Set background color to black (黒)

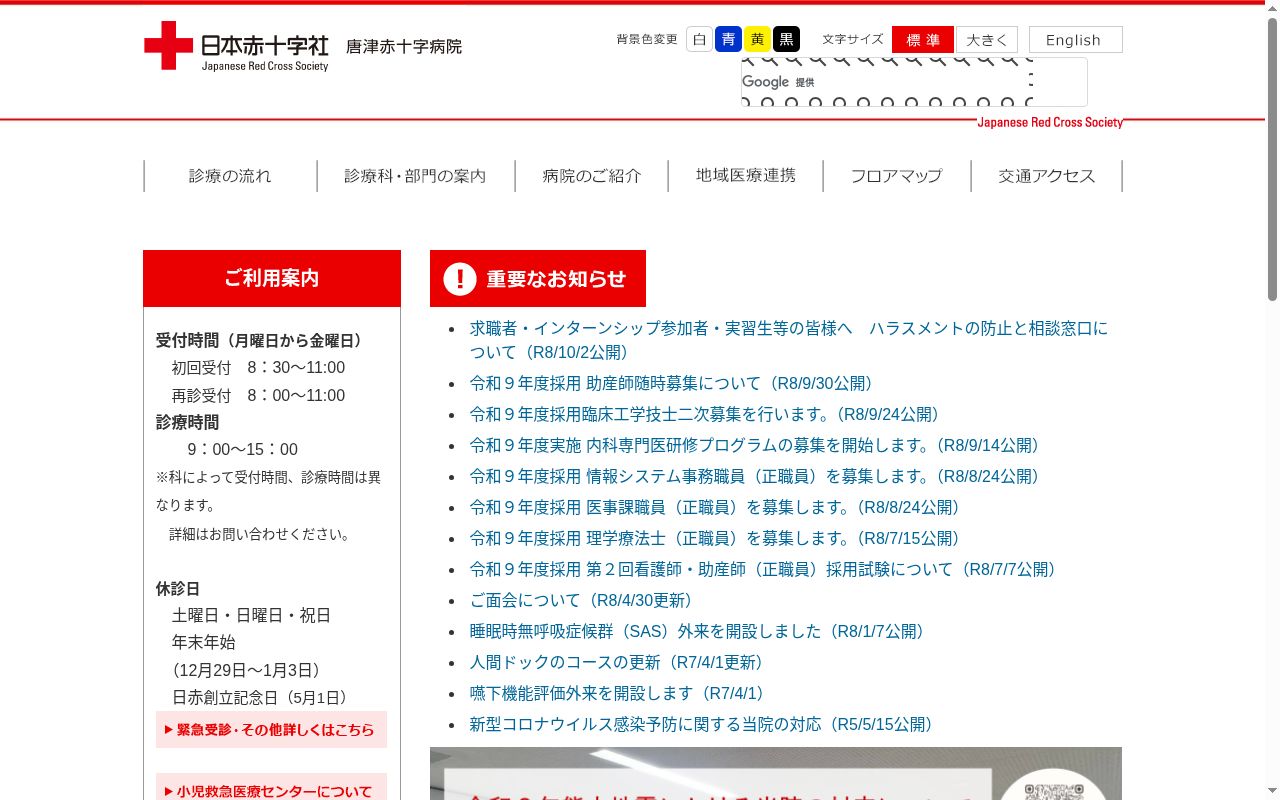[x=786, y=39]
